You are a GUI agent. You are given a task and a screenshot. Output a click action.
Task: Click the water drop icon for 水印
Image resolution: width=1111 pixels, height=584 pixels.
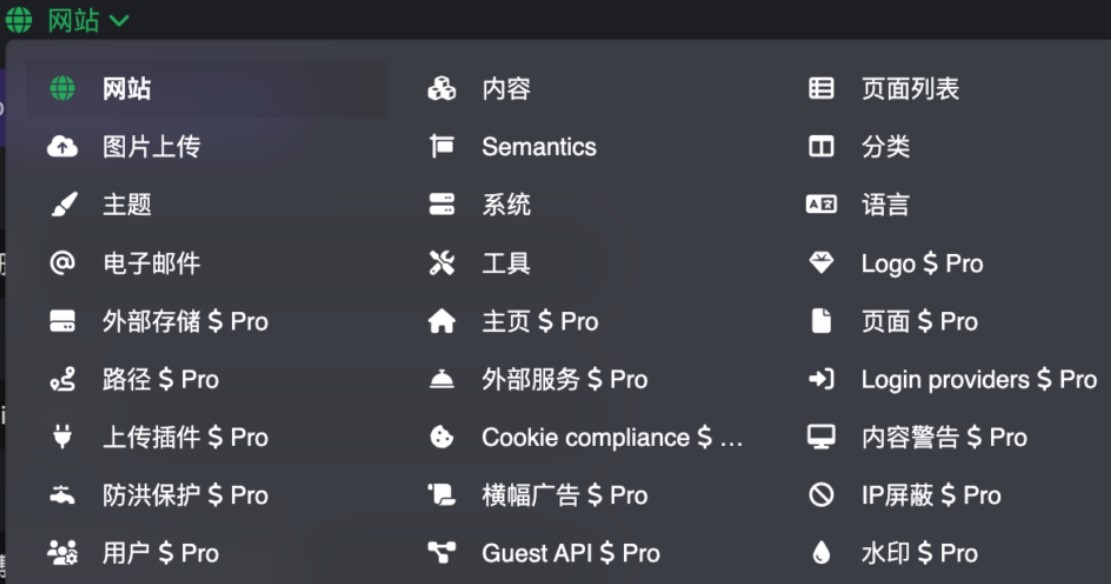coord(821,553)
